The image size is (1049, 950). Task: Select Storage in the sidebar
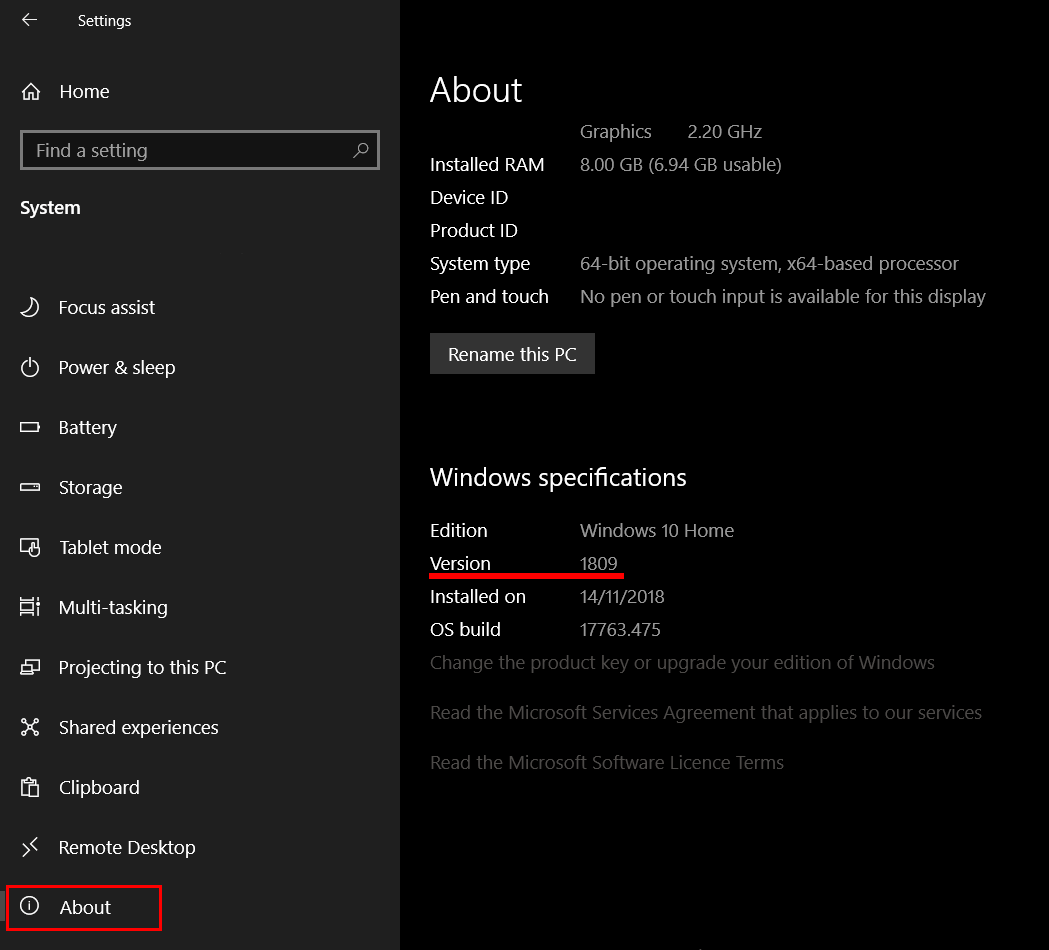point(90,488)
